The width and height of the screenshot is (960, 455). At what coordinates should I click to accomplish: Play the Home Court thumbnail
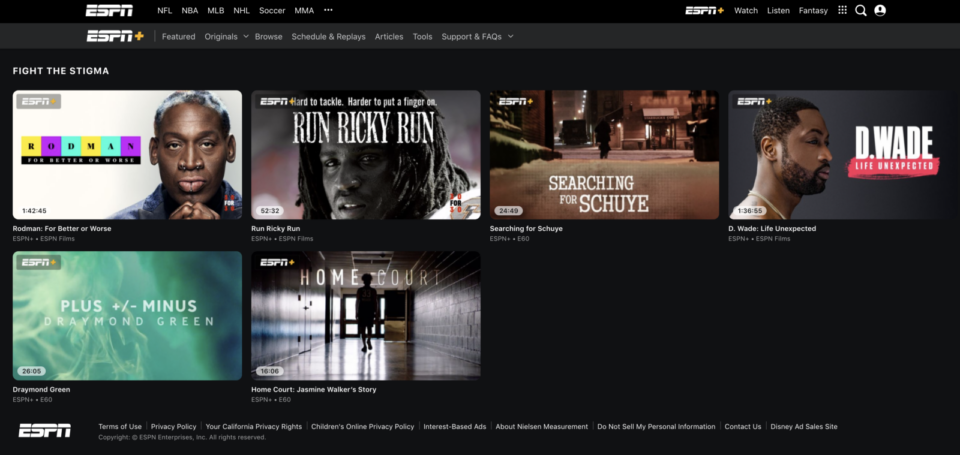tap(366, 315)
